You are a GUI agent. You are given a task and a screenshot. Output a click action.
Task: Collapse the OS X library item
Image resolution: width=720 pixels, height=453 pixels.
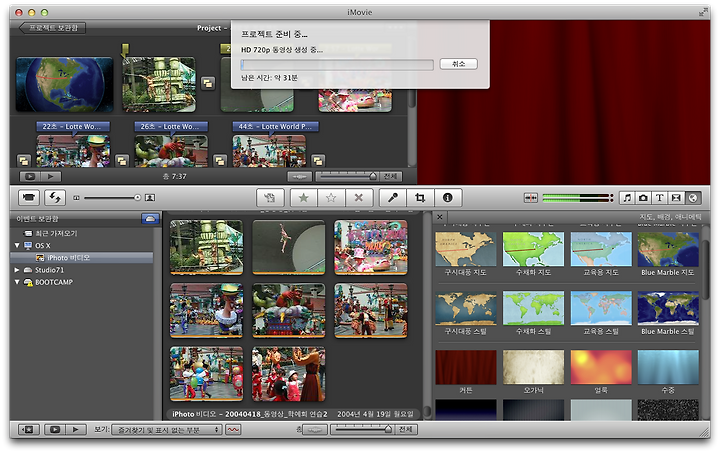click(17, 246)
